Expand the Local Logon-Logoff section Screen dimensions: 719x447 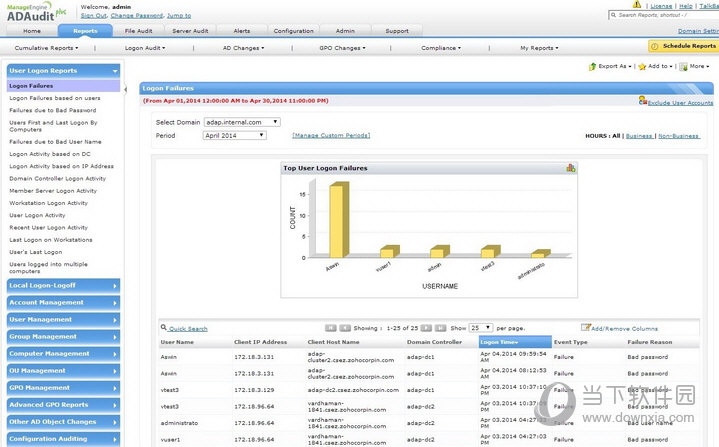pos(63,286)
